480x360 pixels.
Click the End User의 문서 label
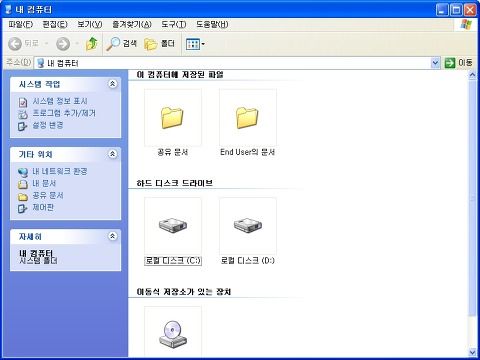(x=248, y=152)
